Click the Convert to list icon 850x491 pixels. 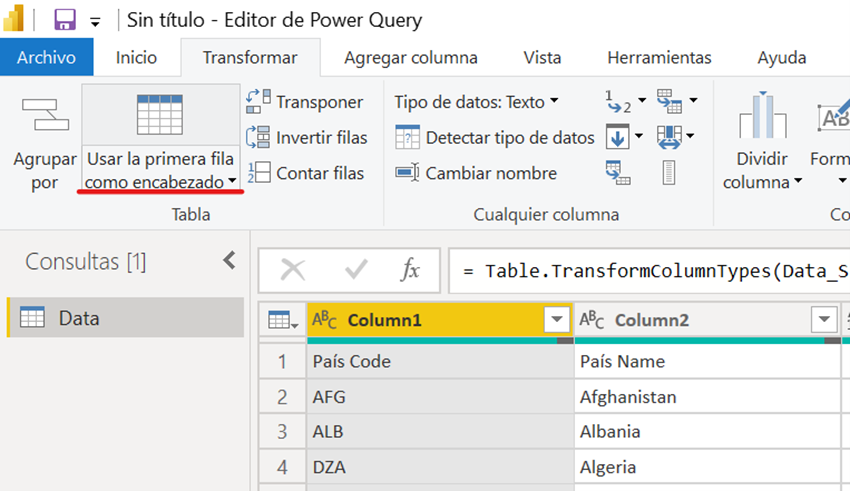click(669, 173)
